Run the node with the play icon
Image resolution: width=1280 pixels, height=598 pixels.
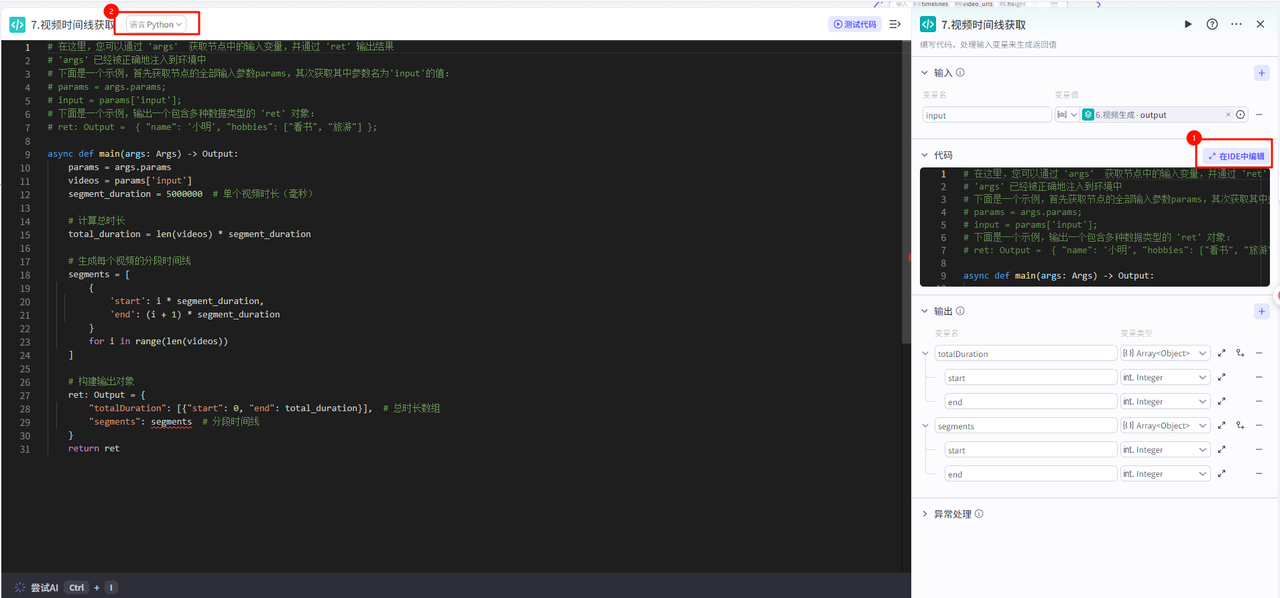click(1188, 24)
